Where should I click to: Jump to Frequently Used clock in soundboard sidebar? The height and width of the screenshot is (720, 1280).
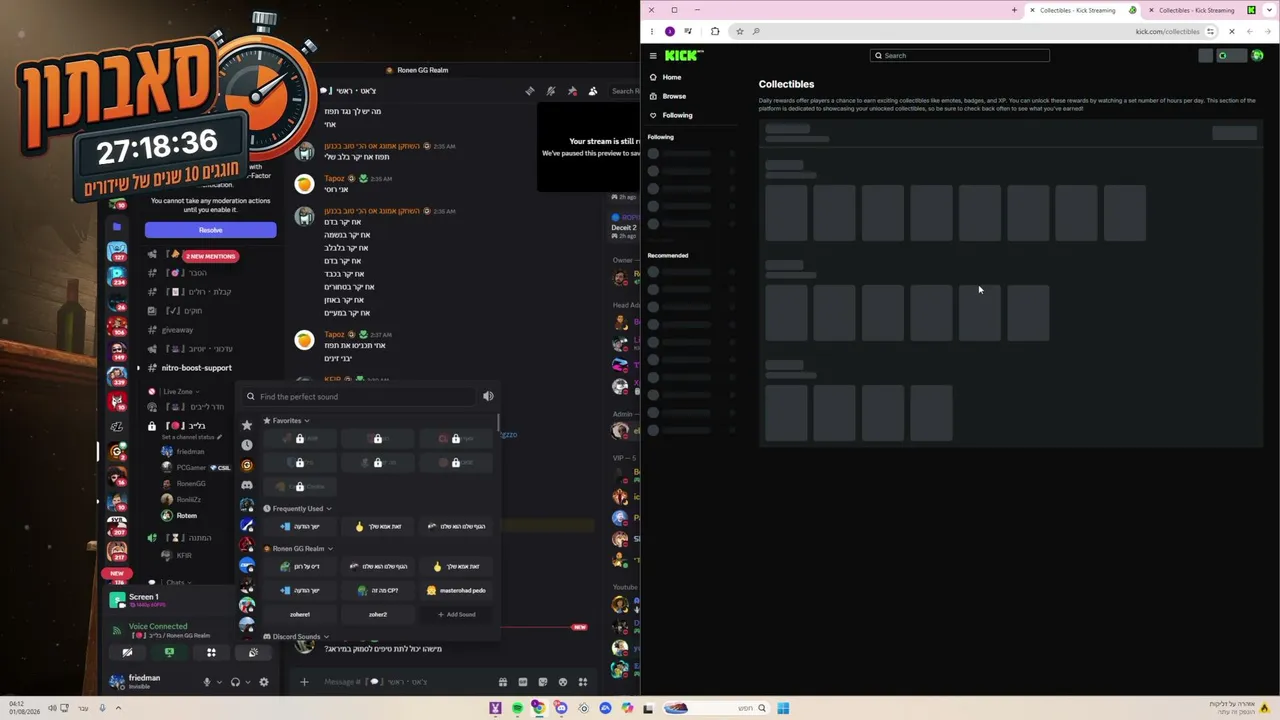[x=247, y=445]
